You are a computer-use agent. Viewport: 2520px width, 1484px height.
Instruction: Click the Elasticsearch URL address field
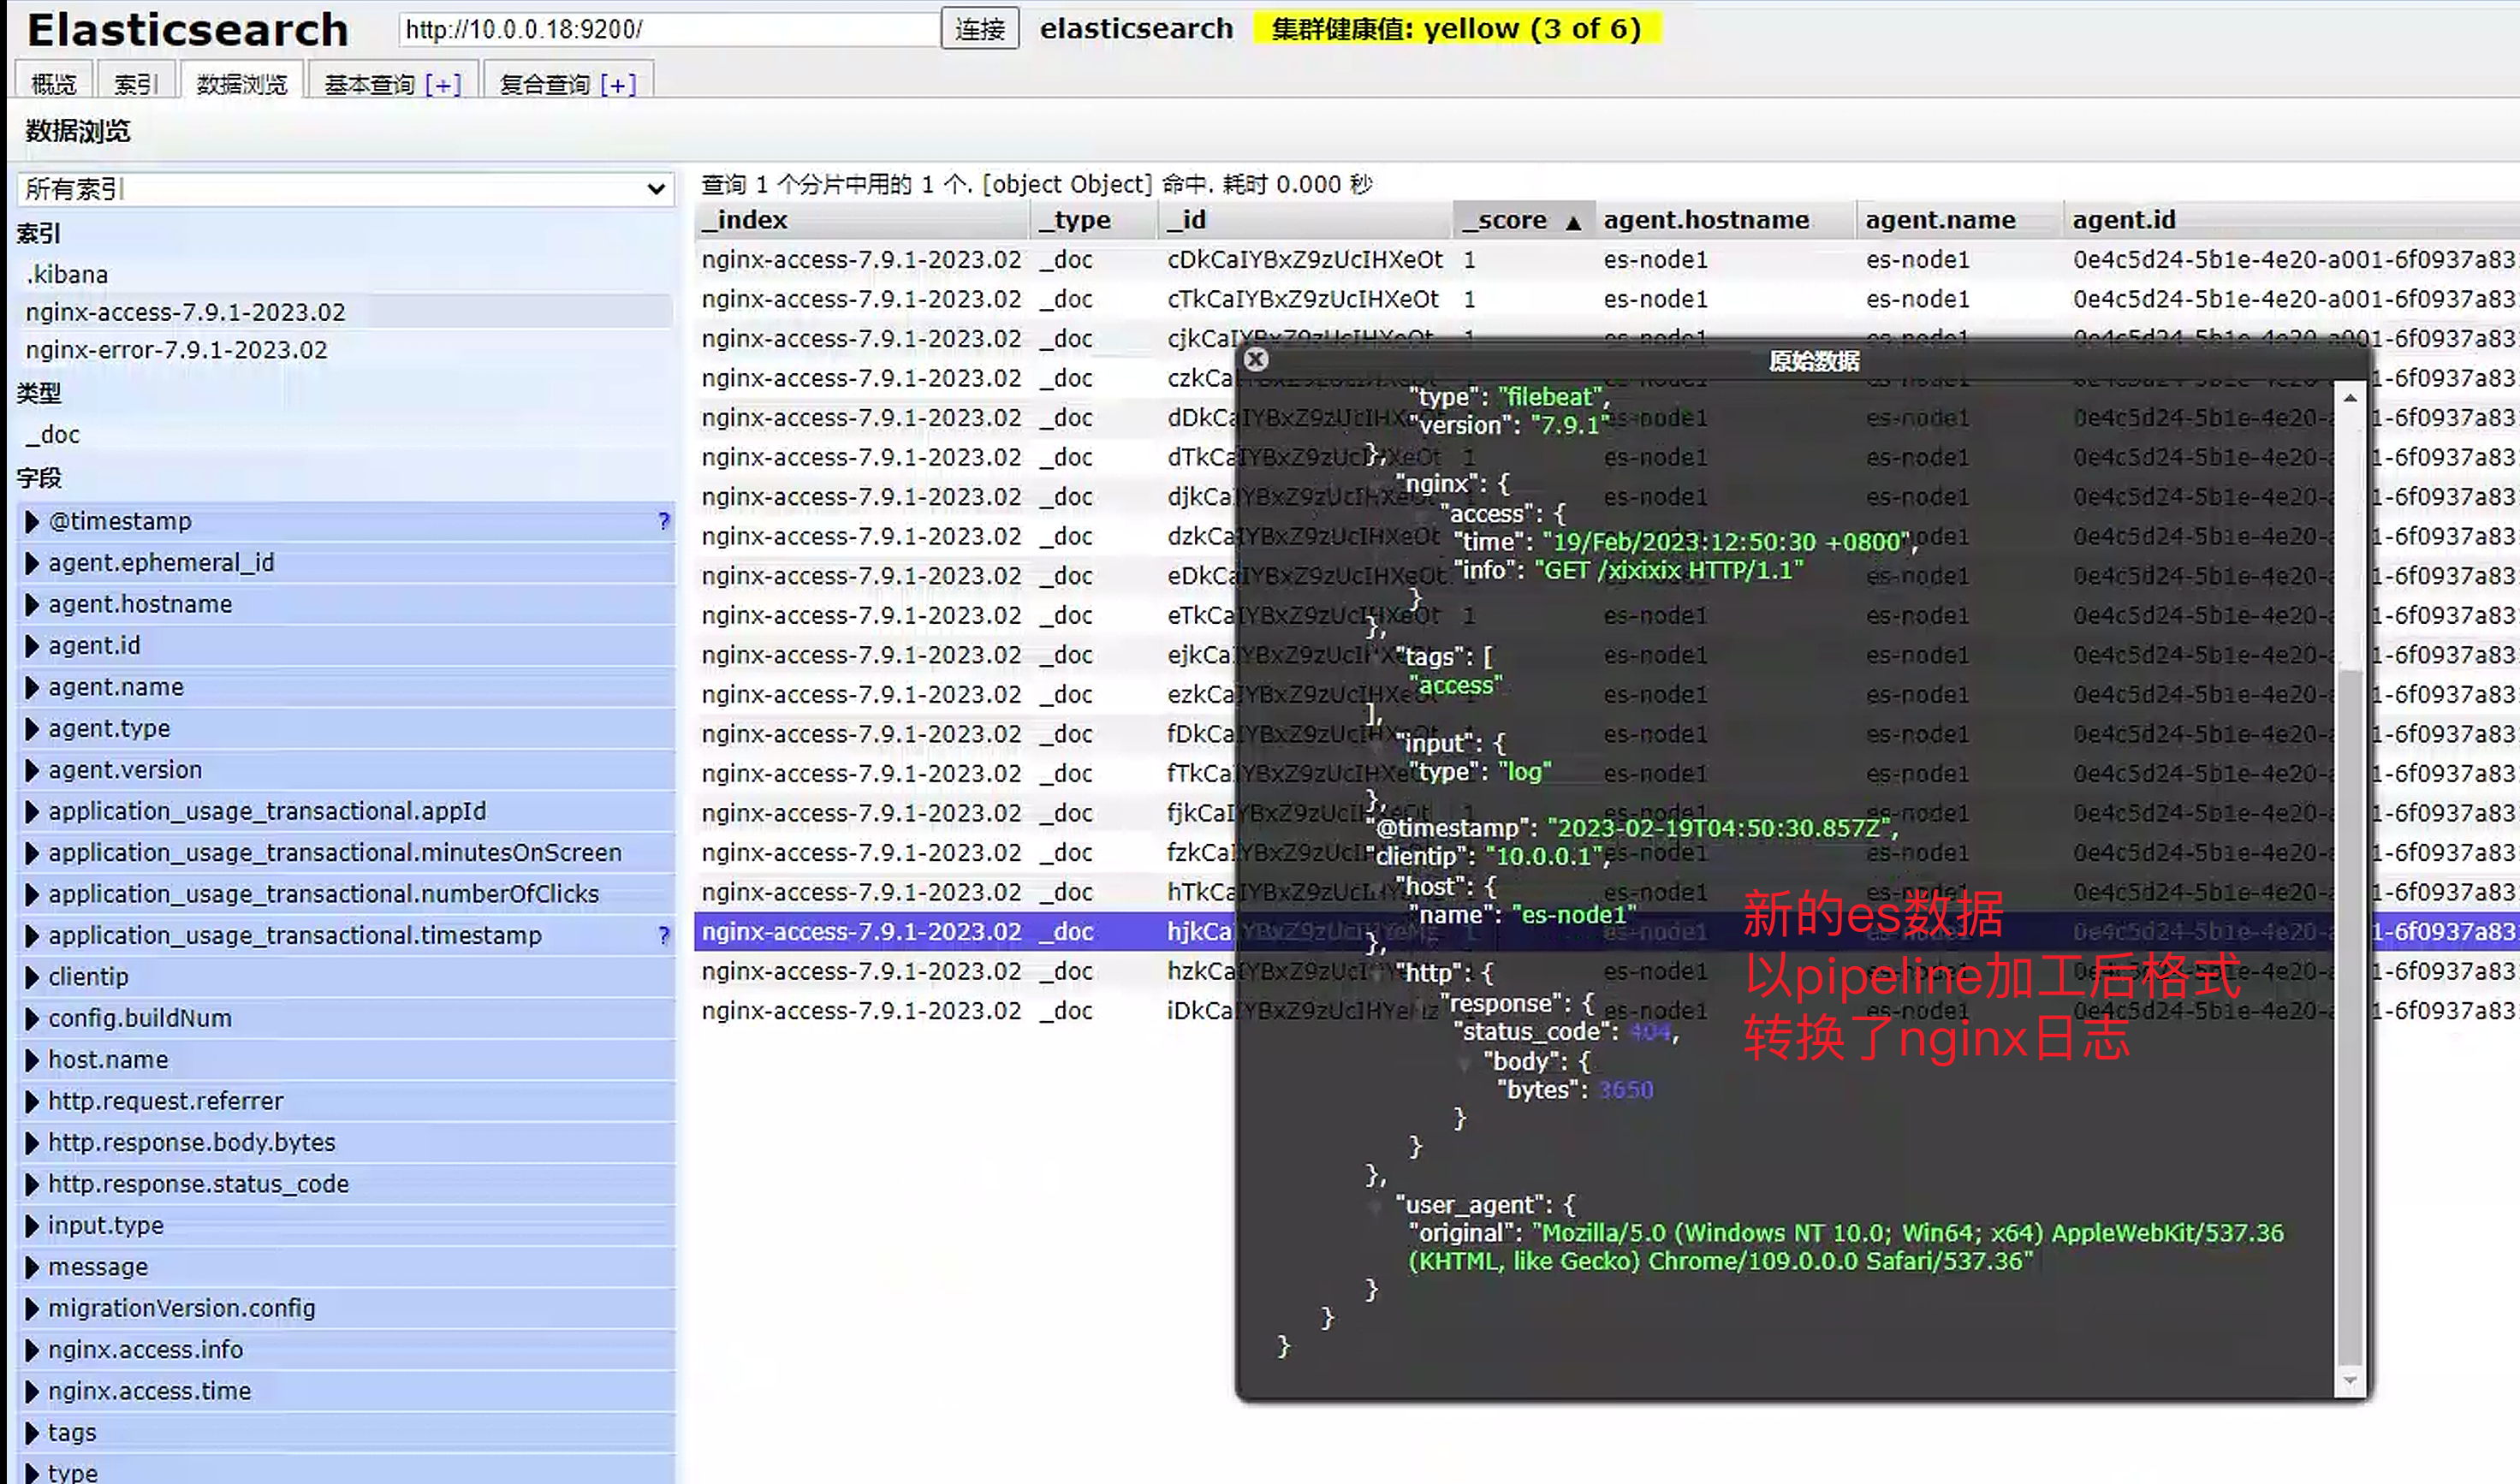tap(667, 29)
